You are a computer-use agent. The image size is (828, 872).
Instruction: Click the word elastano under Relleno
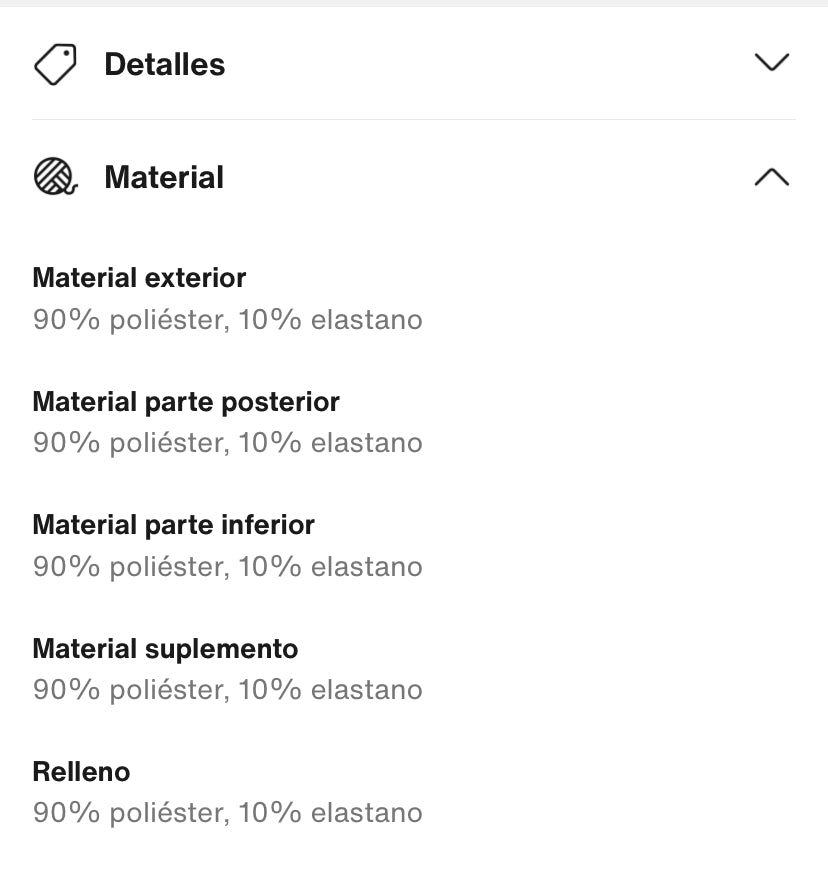coord(366,813)
